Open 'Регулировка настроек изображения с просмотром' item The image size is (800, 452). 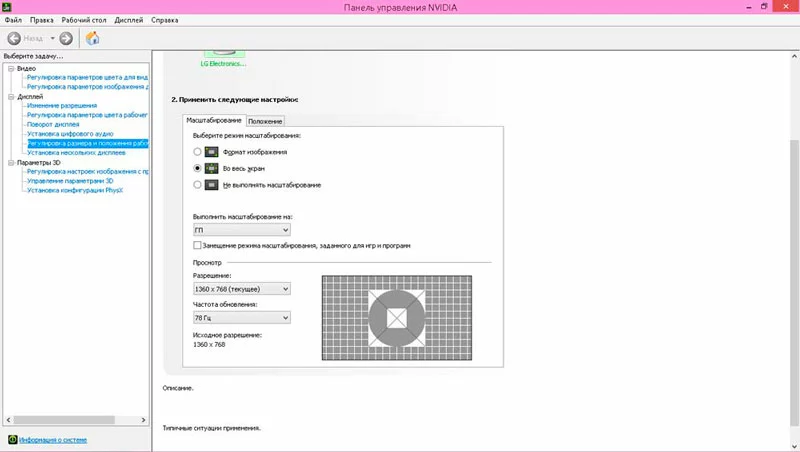(87, 171)
